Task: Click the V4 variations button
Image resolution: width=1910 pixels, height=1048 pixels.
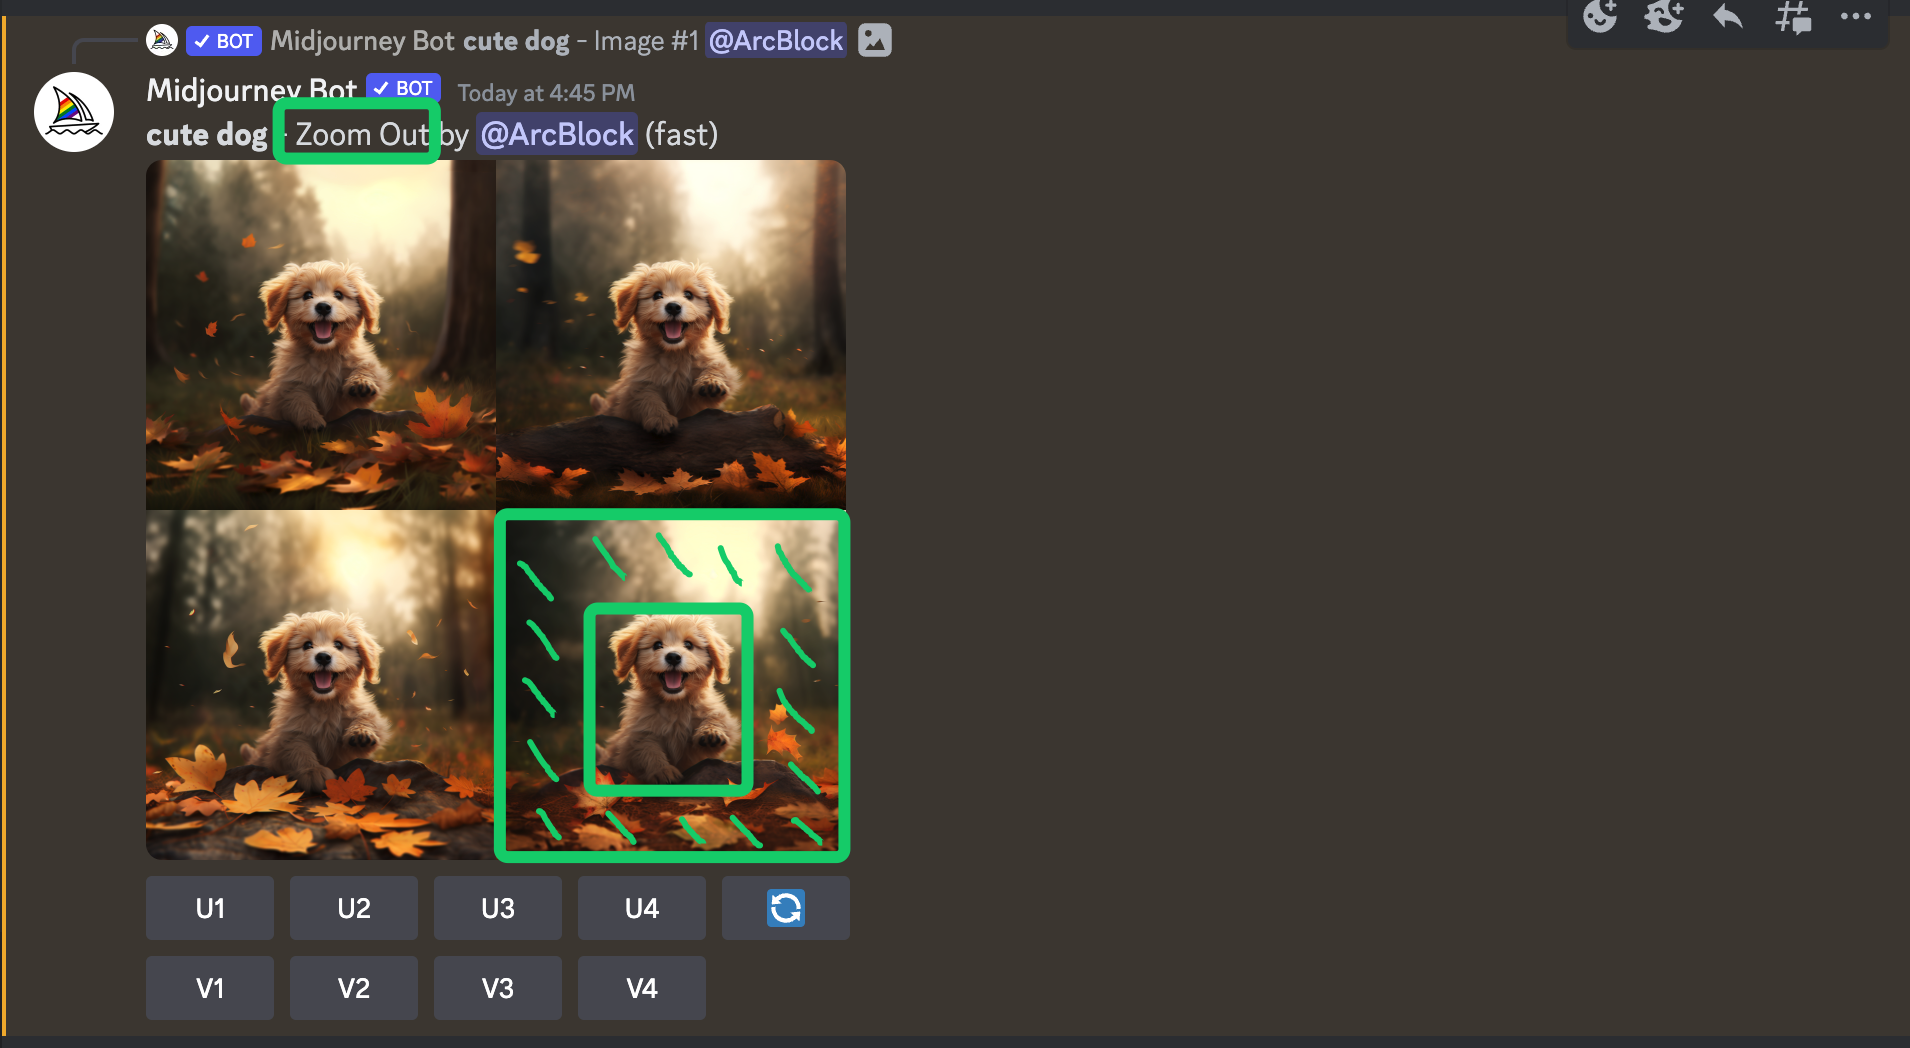Action: (642, 988)
